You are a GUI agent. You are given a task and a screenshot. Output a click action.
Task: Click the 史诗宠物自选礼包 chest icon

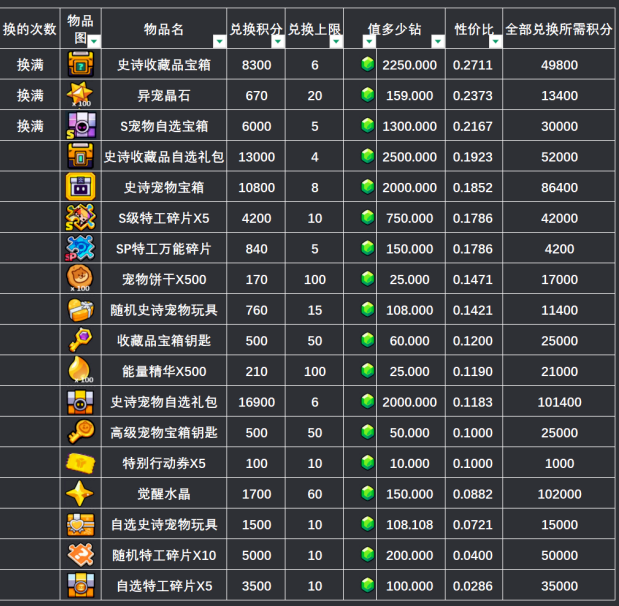(x=81, y=401)
